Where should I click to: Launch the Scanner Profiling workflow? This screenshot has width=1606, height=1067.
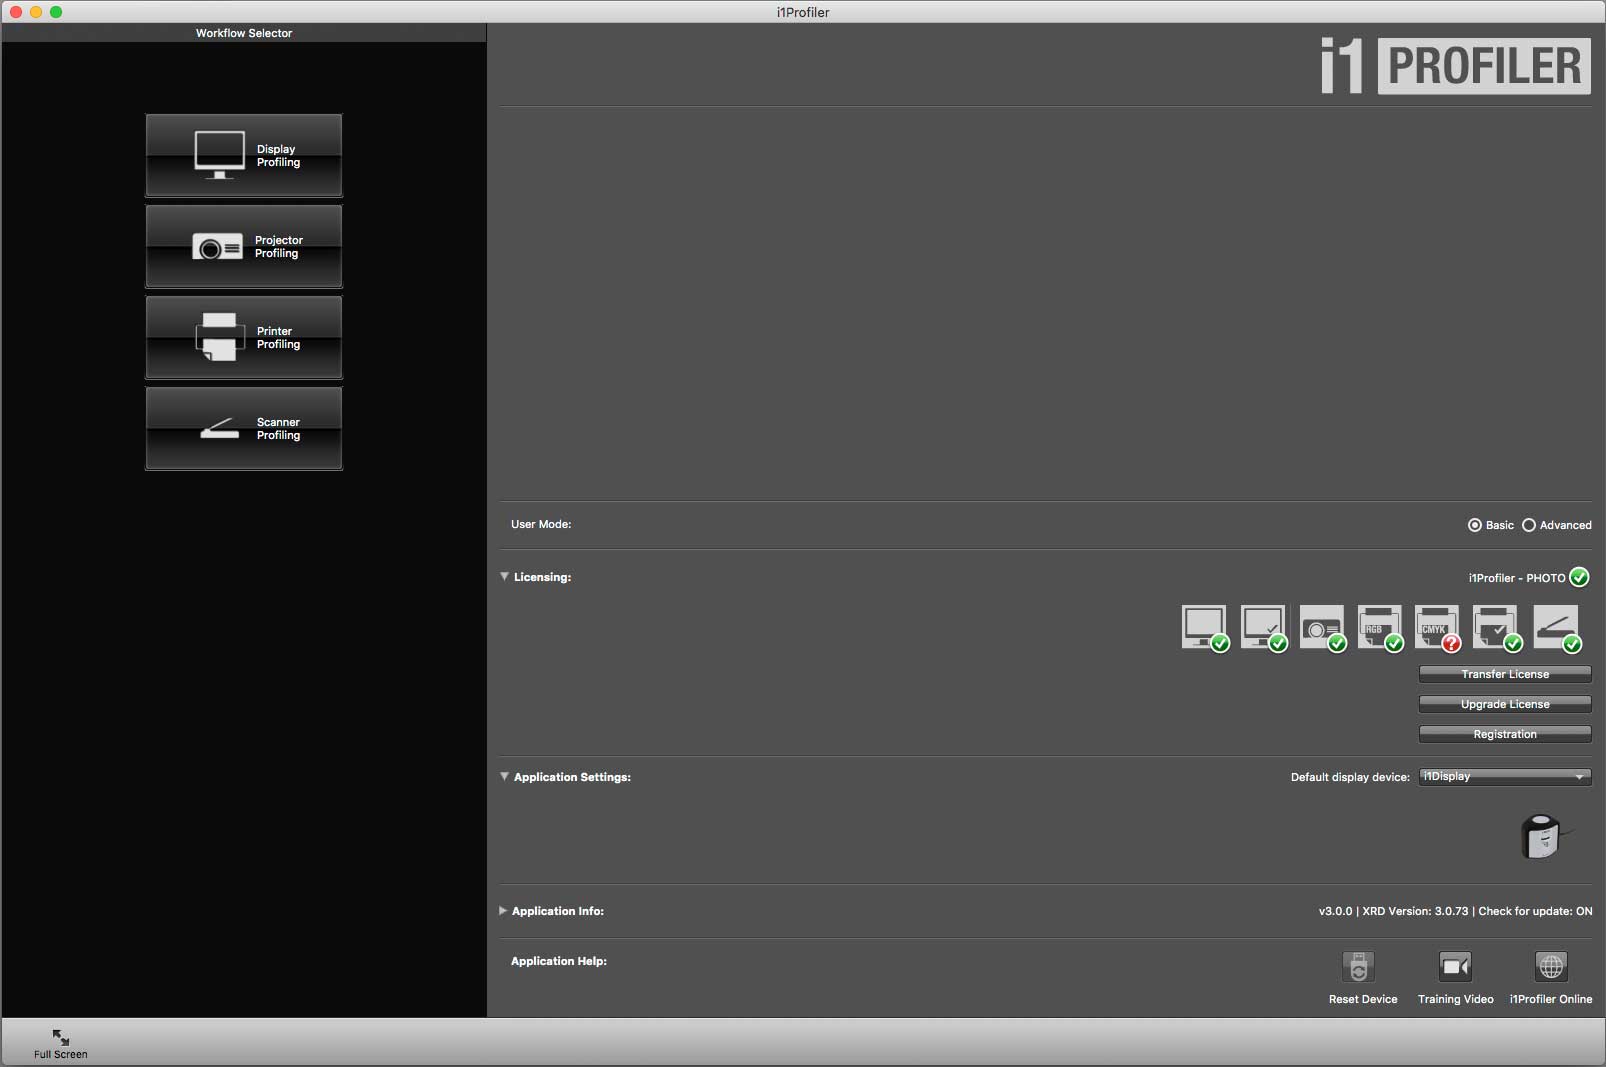point(244,428)
